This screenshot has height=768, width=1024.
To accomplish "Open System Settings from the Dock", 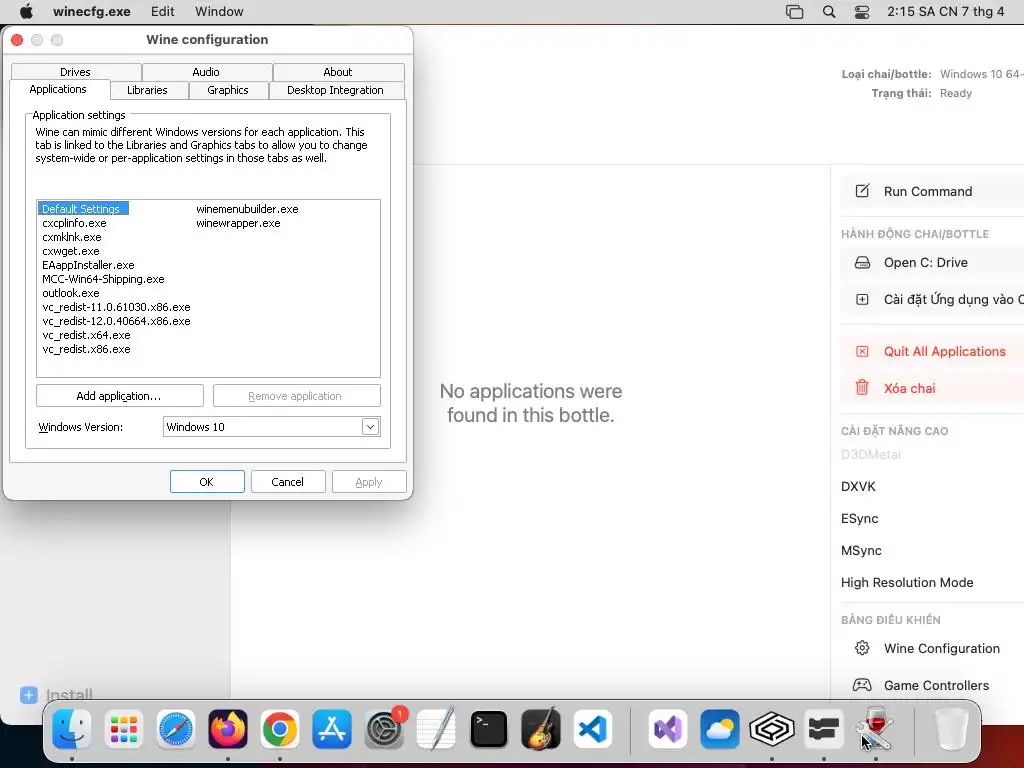I will click(x=384, y=729).
